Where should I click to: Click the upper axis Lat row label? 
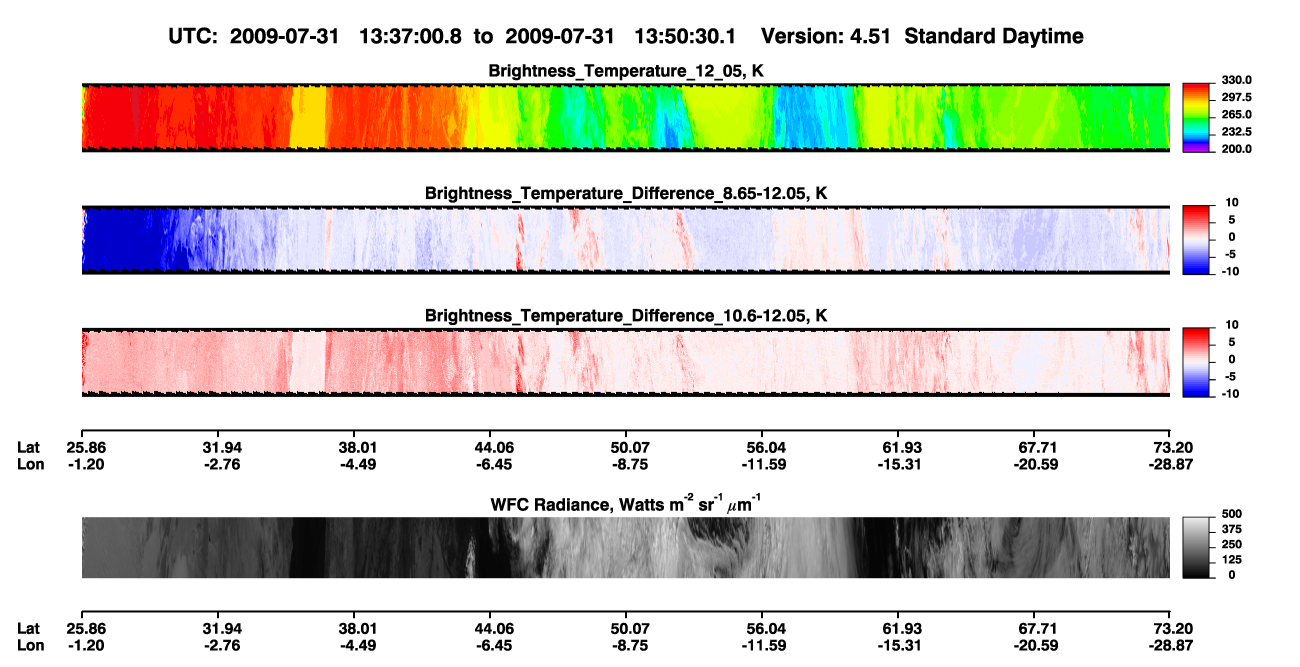(x=28, y=448)
